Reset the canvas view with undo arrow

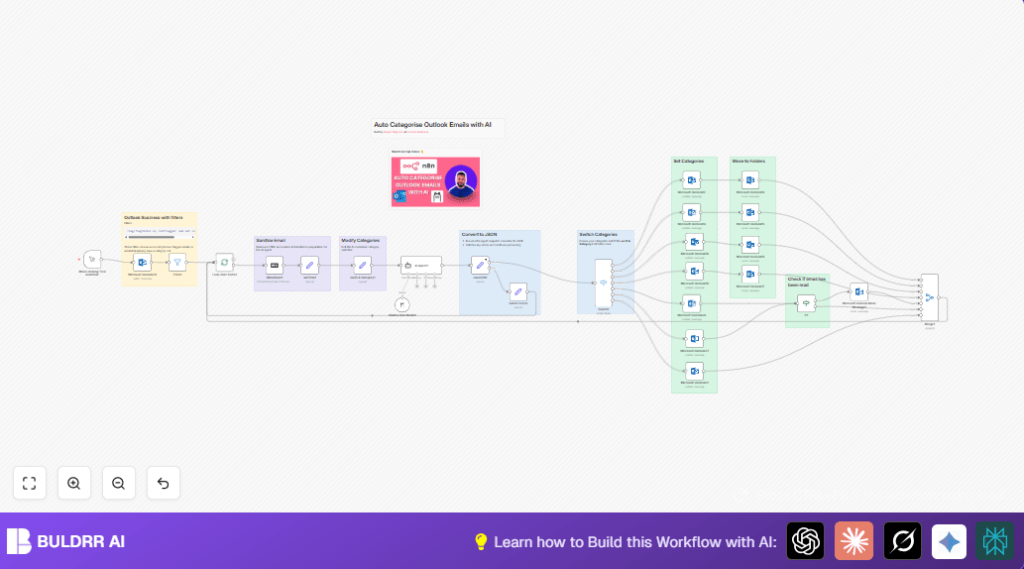coord(163,483)
